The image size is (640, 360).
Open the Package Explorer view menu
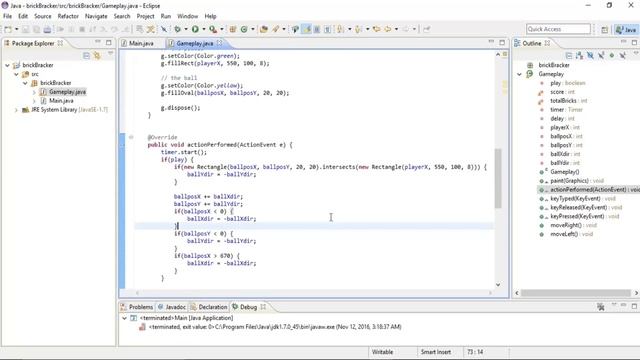pos(111,54)
